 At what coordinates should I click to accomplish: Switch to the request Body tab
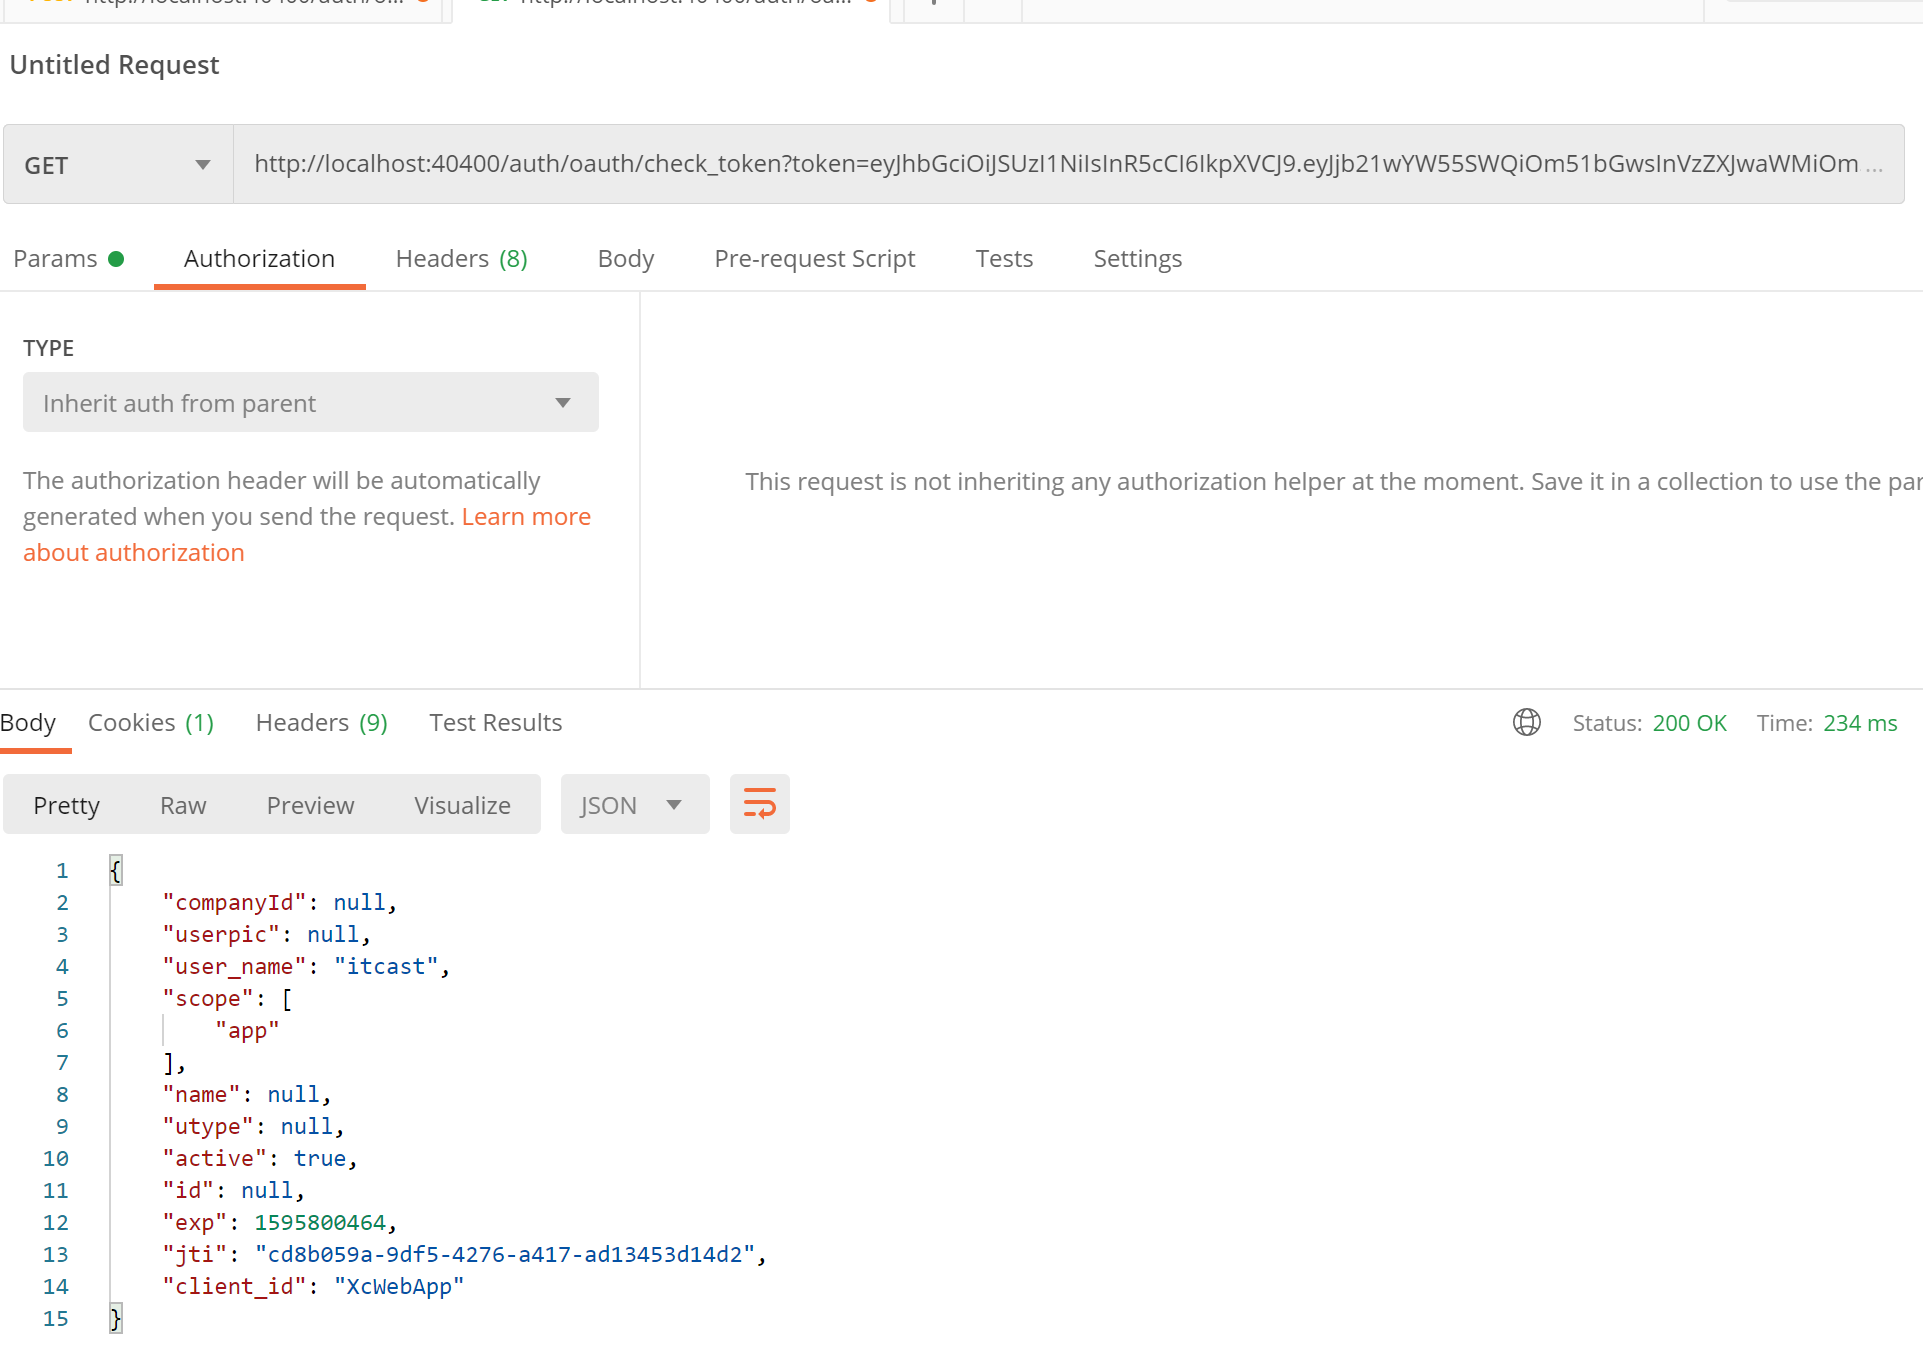click(626, 259)
